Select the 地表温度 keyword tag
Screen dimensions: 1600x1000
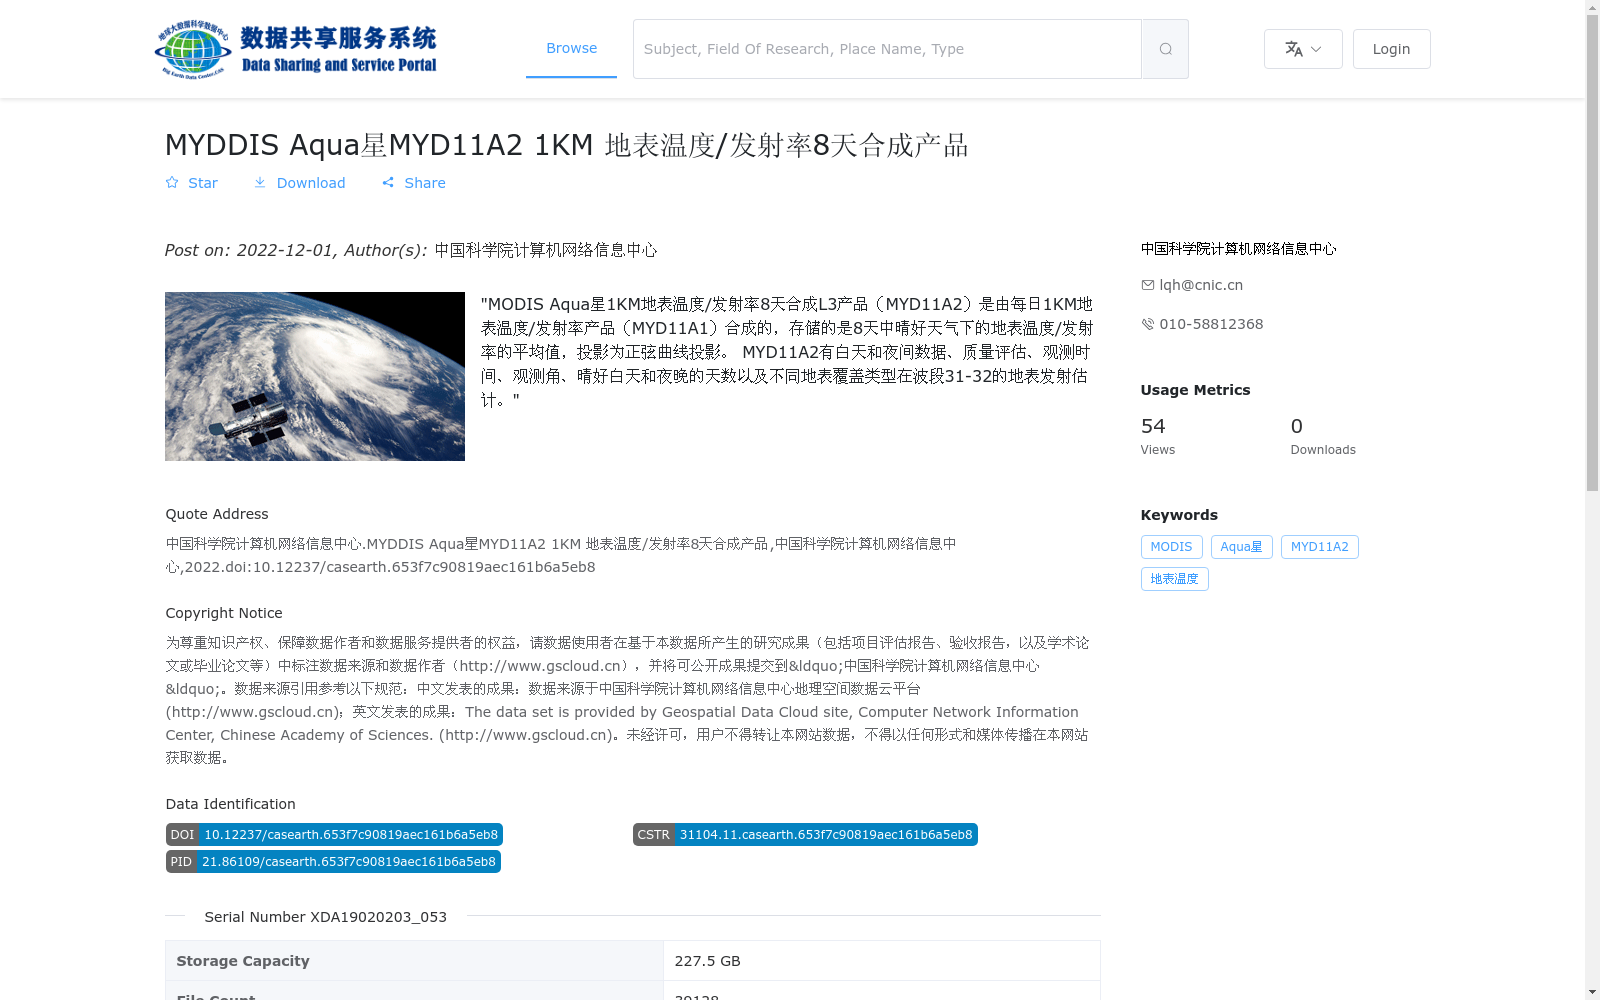(x=1174, y=579)
